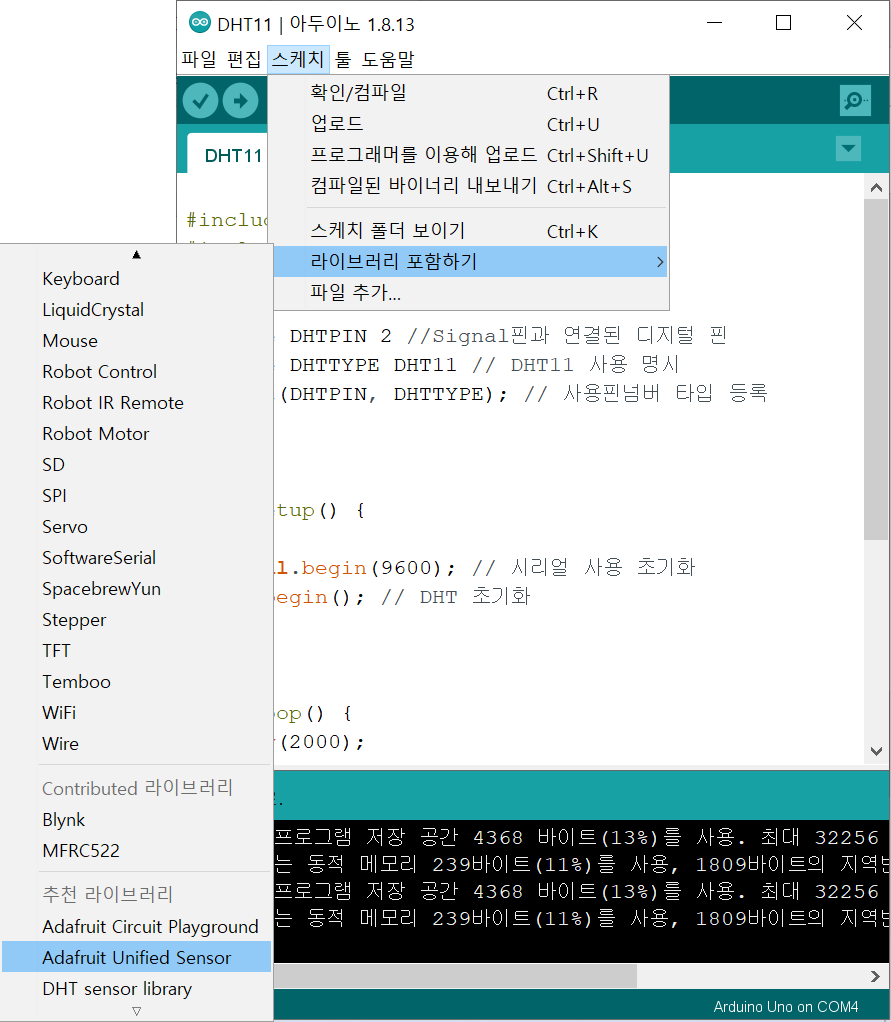This screenshot has height=1022, width=891.
Task: Include the Keyboard library
Action: [x=137, y=279]
